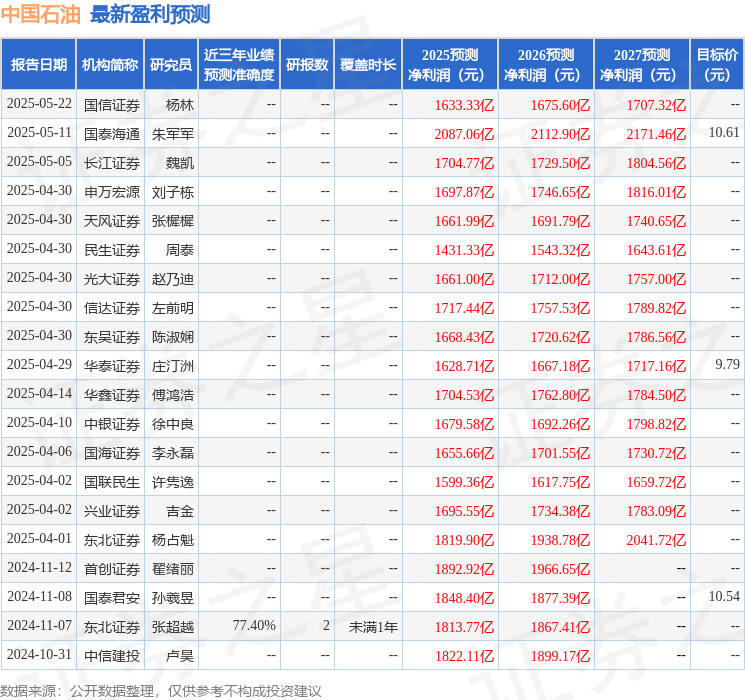Click the 77.40% accuracy value
The image size is (745, 700).
point(254,625)
